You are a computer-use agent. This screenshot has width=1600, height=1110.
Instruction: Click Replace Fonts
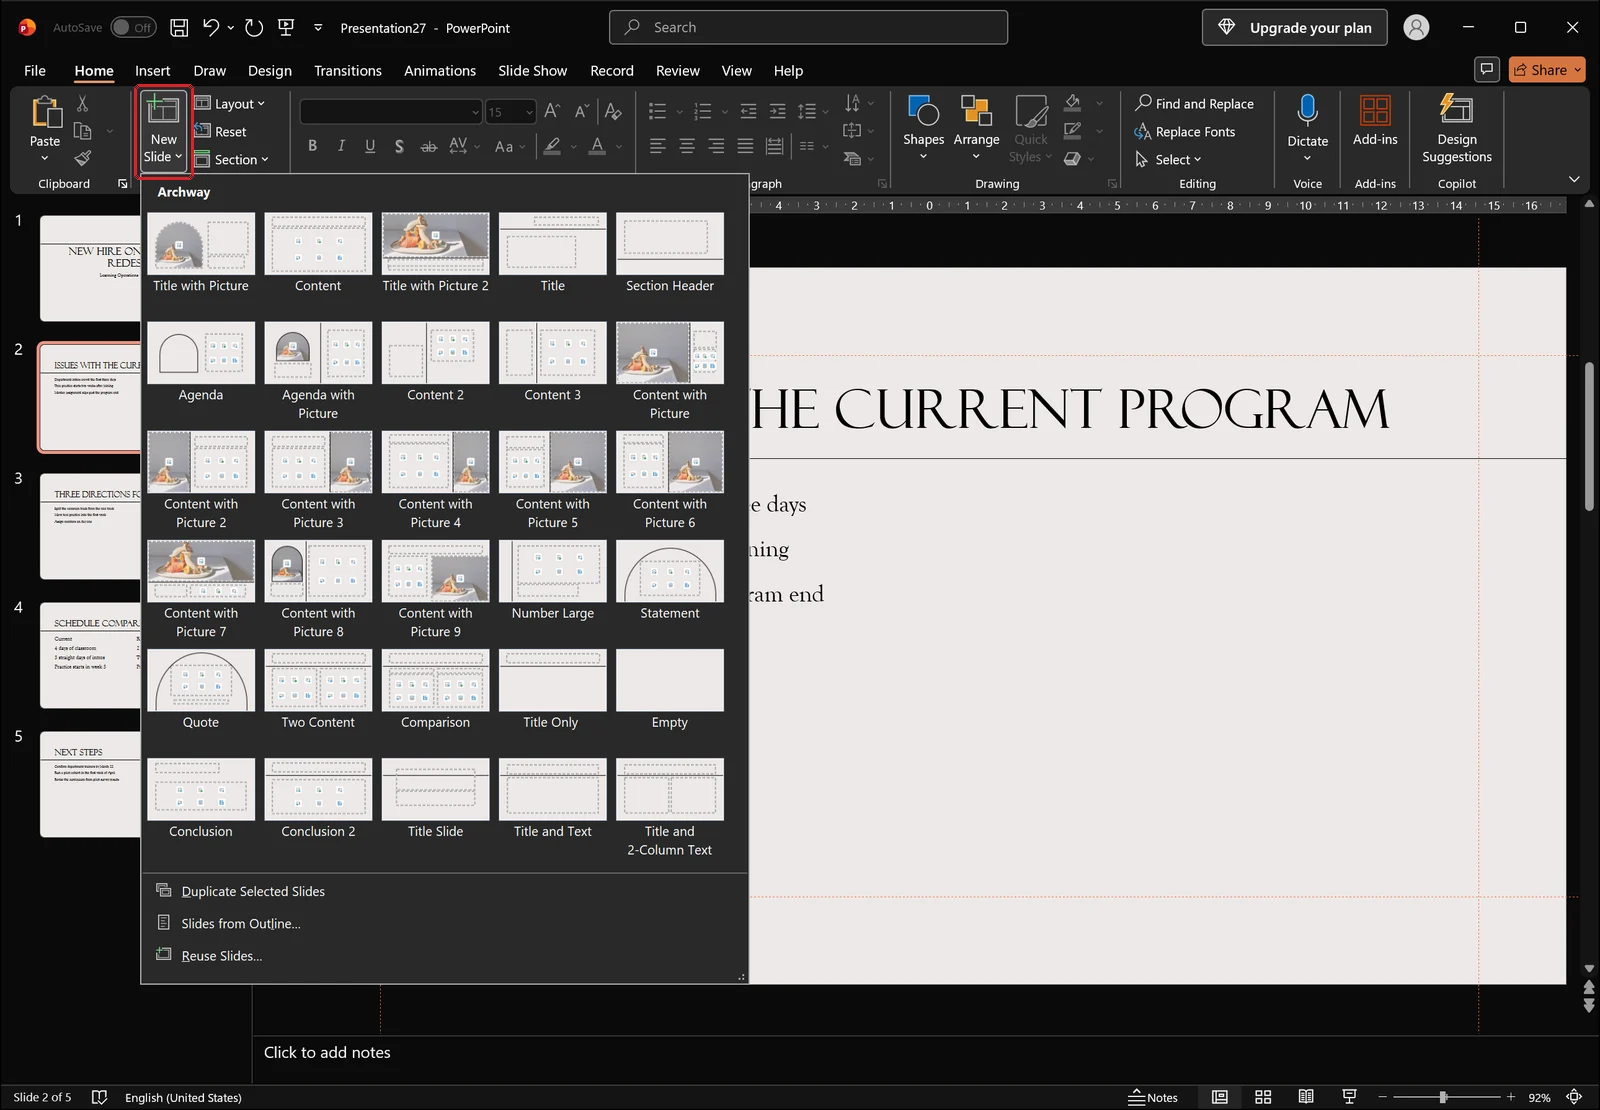point(1185,132)
